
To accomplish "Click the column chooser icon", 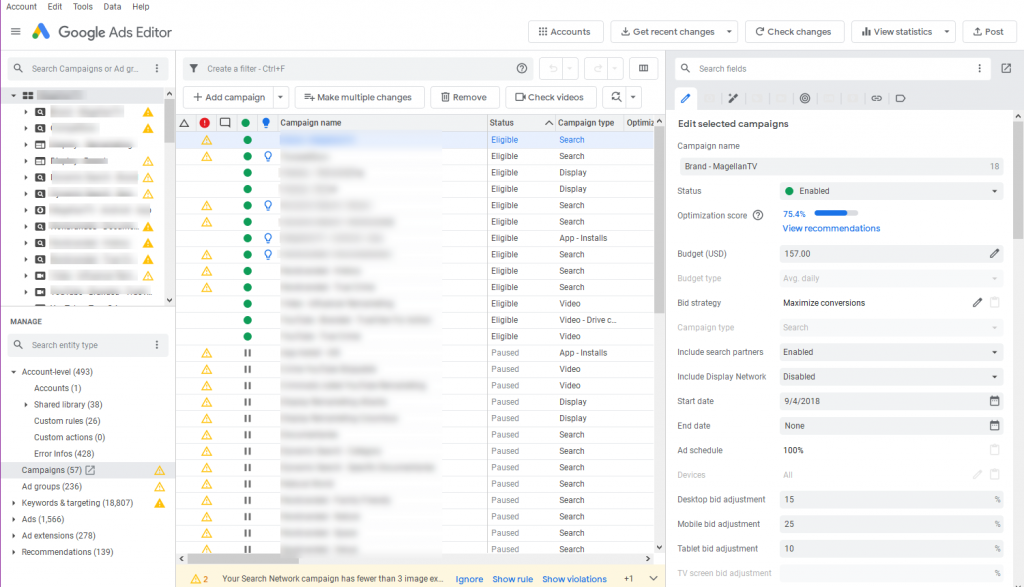I will coord(642,69).
